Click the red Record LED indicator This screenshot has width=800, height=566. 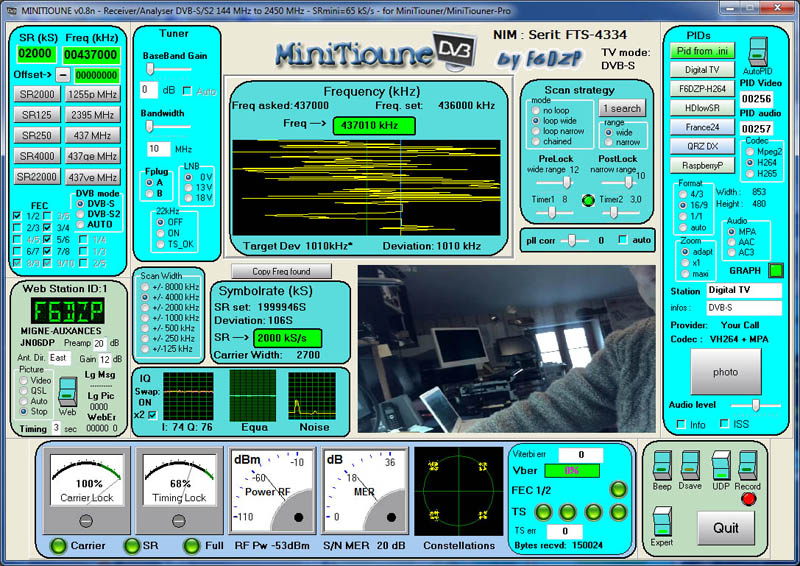pos(748,499)
